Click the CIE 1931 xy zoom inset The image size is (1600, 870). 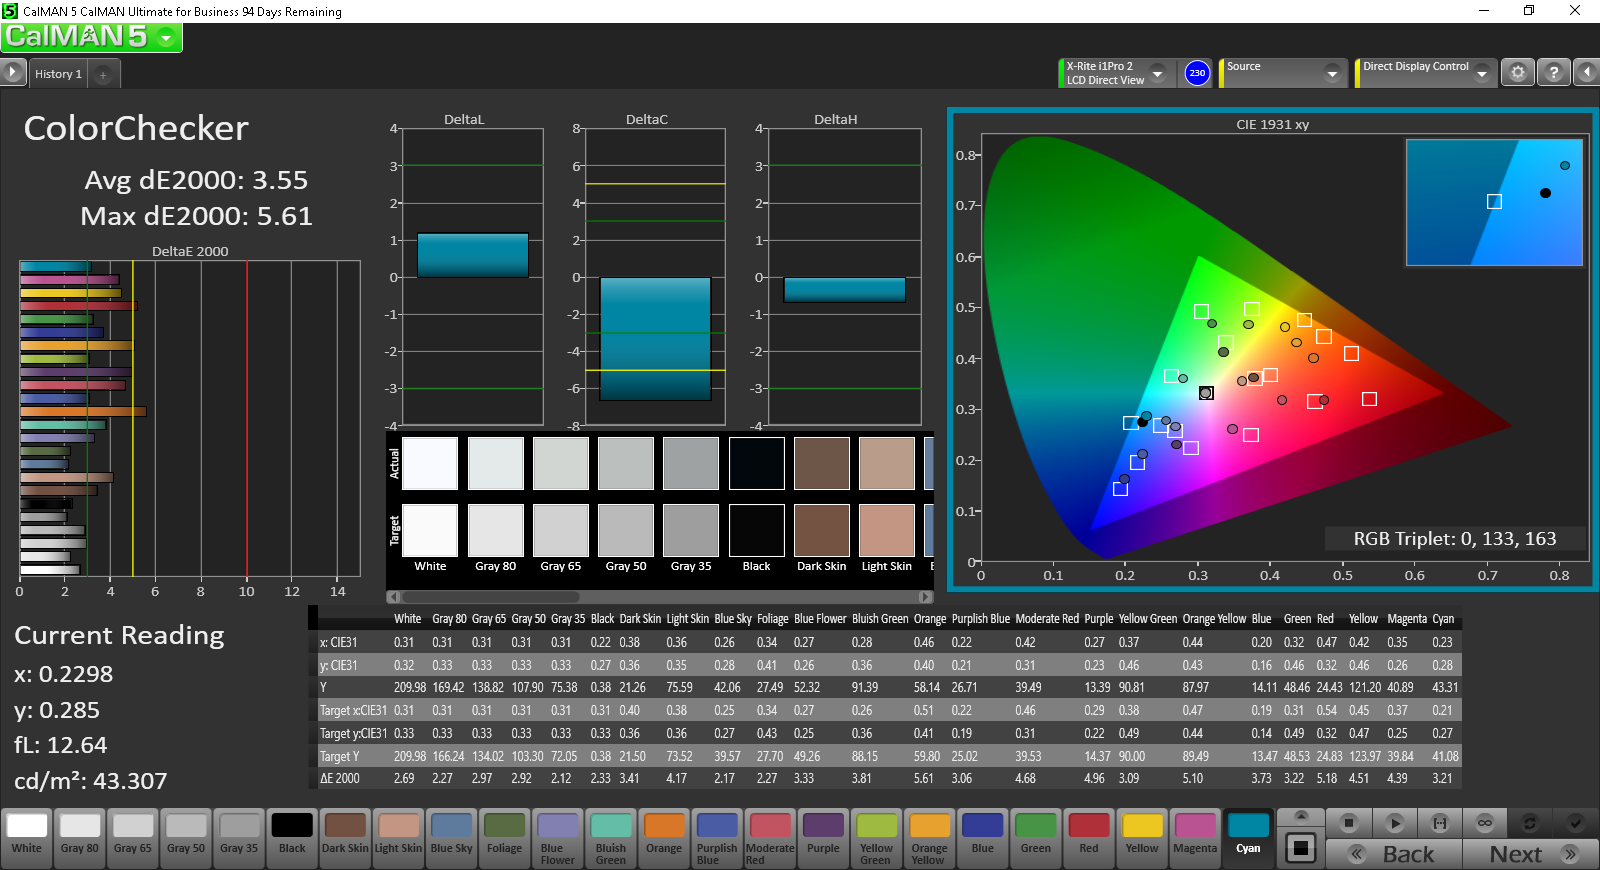(1494, 202)
